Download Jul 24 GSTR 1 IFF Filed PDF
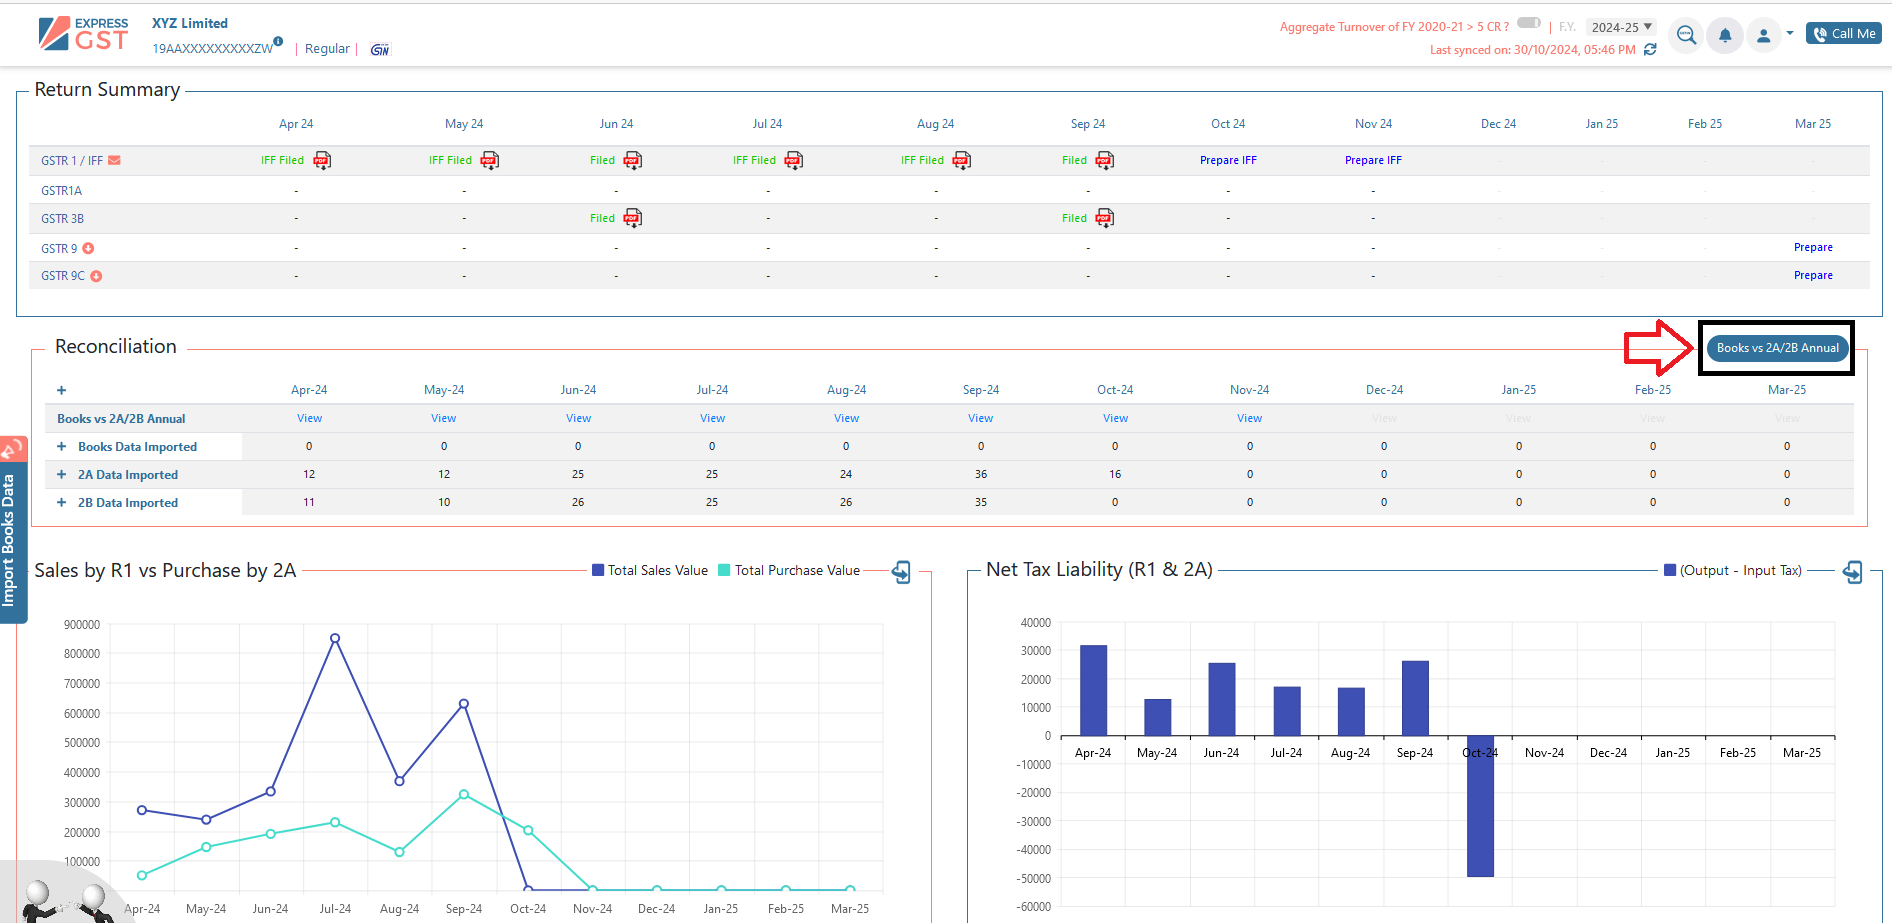The image size is (1892, 923). coord(794,160)
